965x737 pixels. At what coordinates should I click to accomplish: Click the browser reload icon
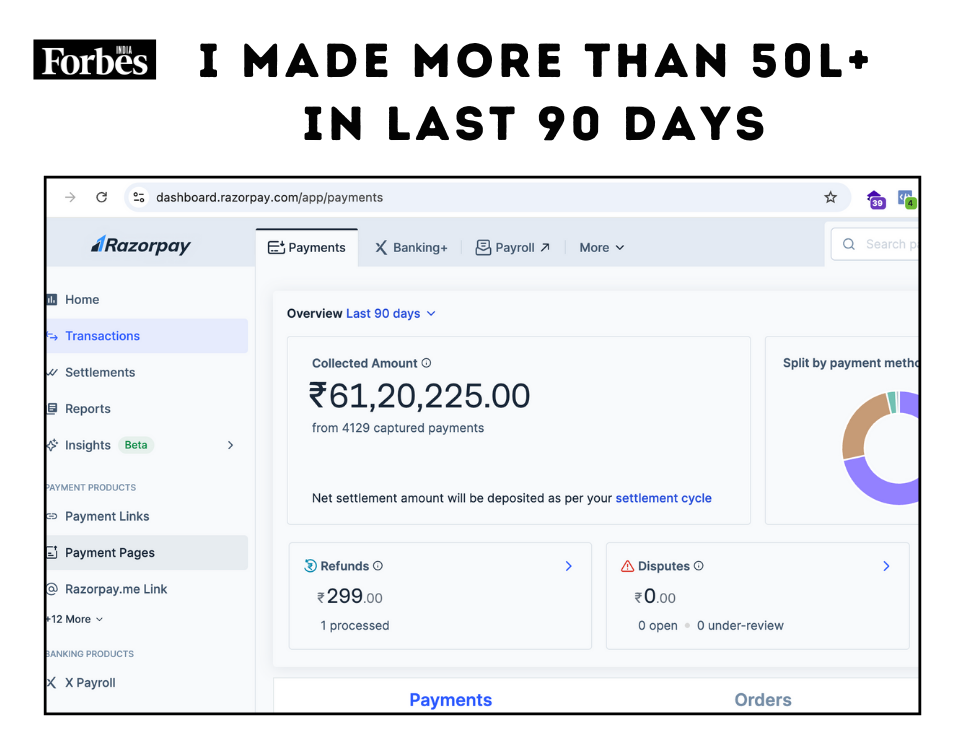tap(101, 197)
